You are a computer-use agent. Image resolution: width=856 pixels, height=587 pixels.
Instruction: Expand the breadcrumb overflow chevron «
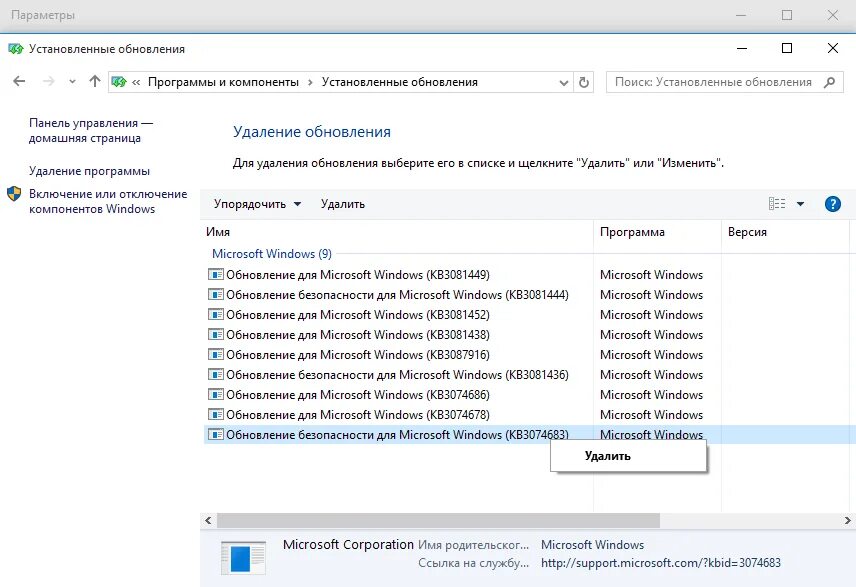[136, 82]
